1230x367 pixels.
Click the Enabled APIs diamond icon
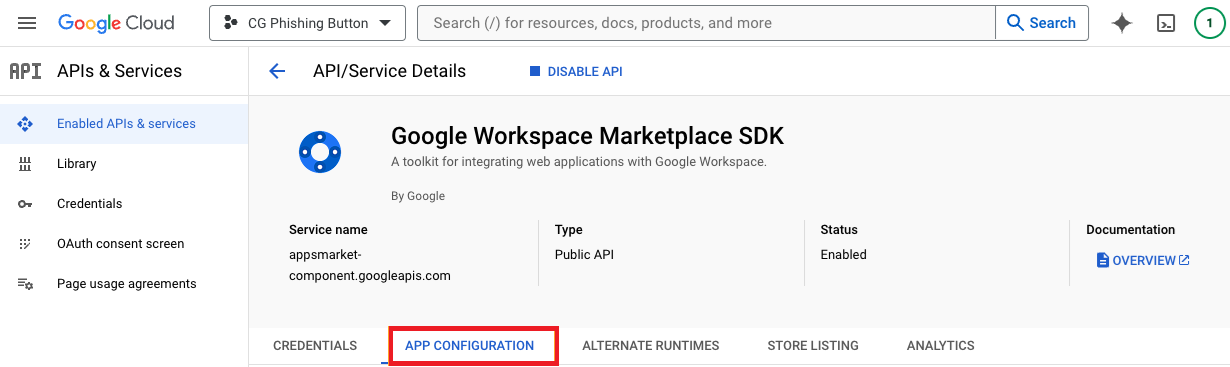tap(25, 124)
